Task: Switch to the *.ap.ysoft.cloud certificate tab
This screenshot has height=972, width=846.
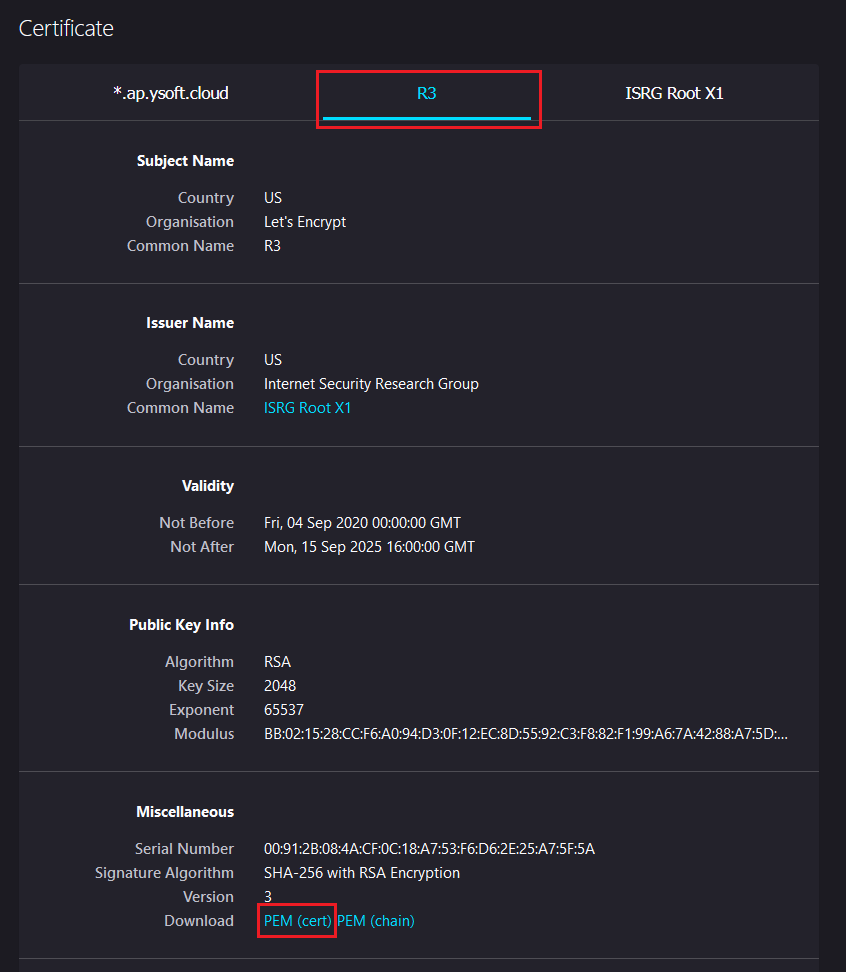Action: [171, 93]
